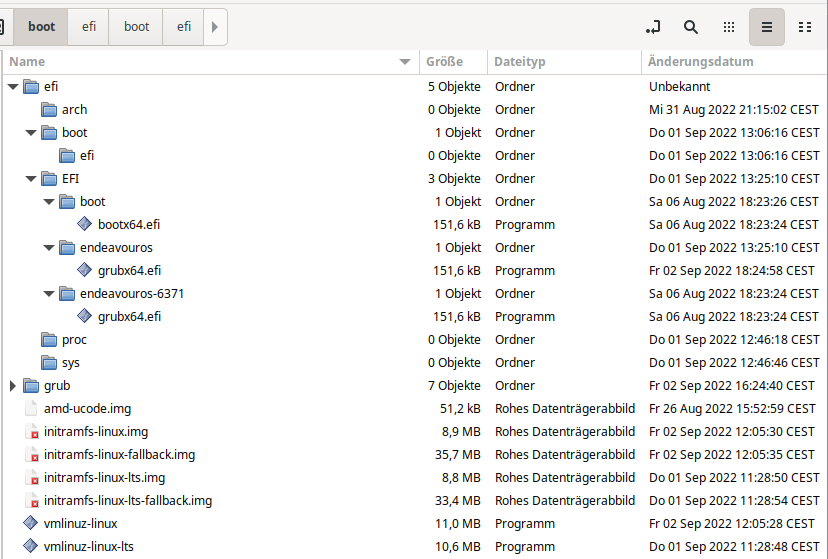Collapse the uppercase EFI folder
This screenshot has height=559, width=828.
[31, 179]
